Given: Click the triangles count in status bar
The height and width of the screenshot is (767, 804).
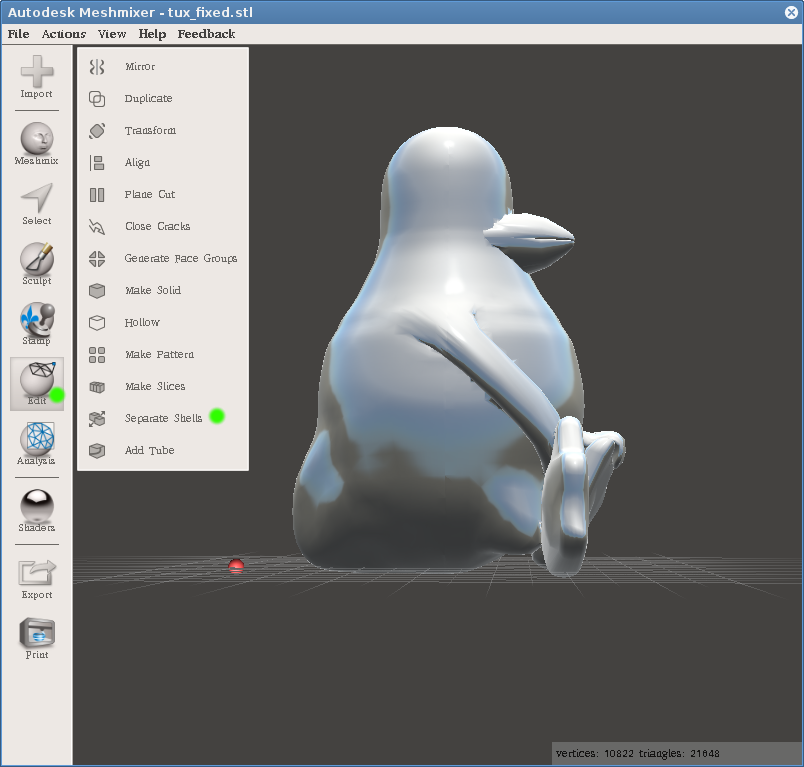Looking at the screenshot, I should click(679, 754).
